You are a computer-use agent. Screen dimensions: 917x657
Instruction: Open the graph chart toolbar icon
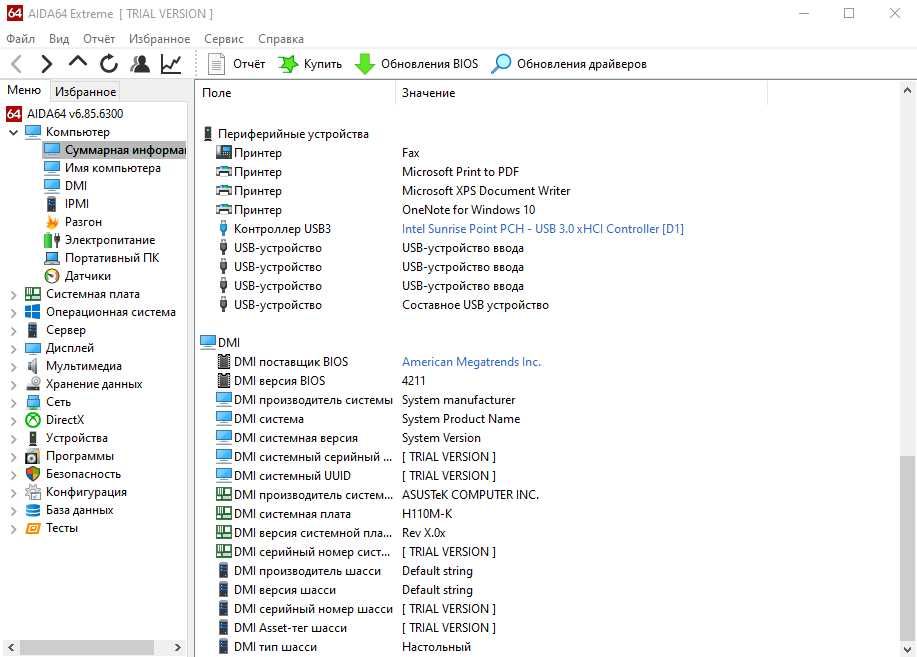(171, 64)
